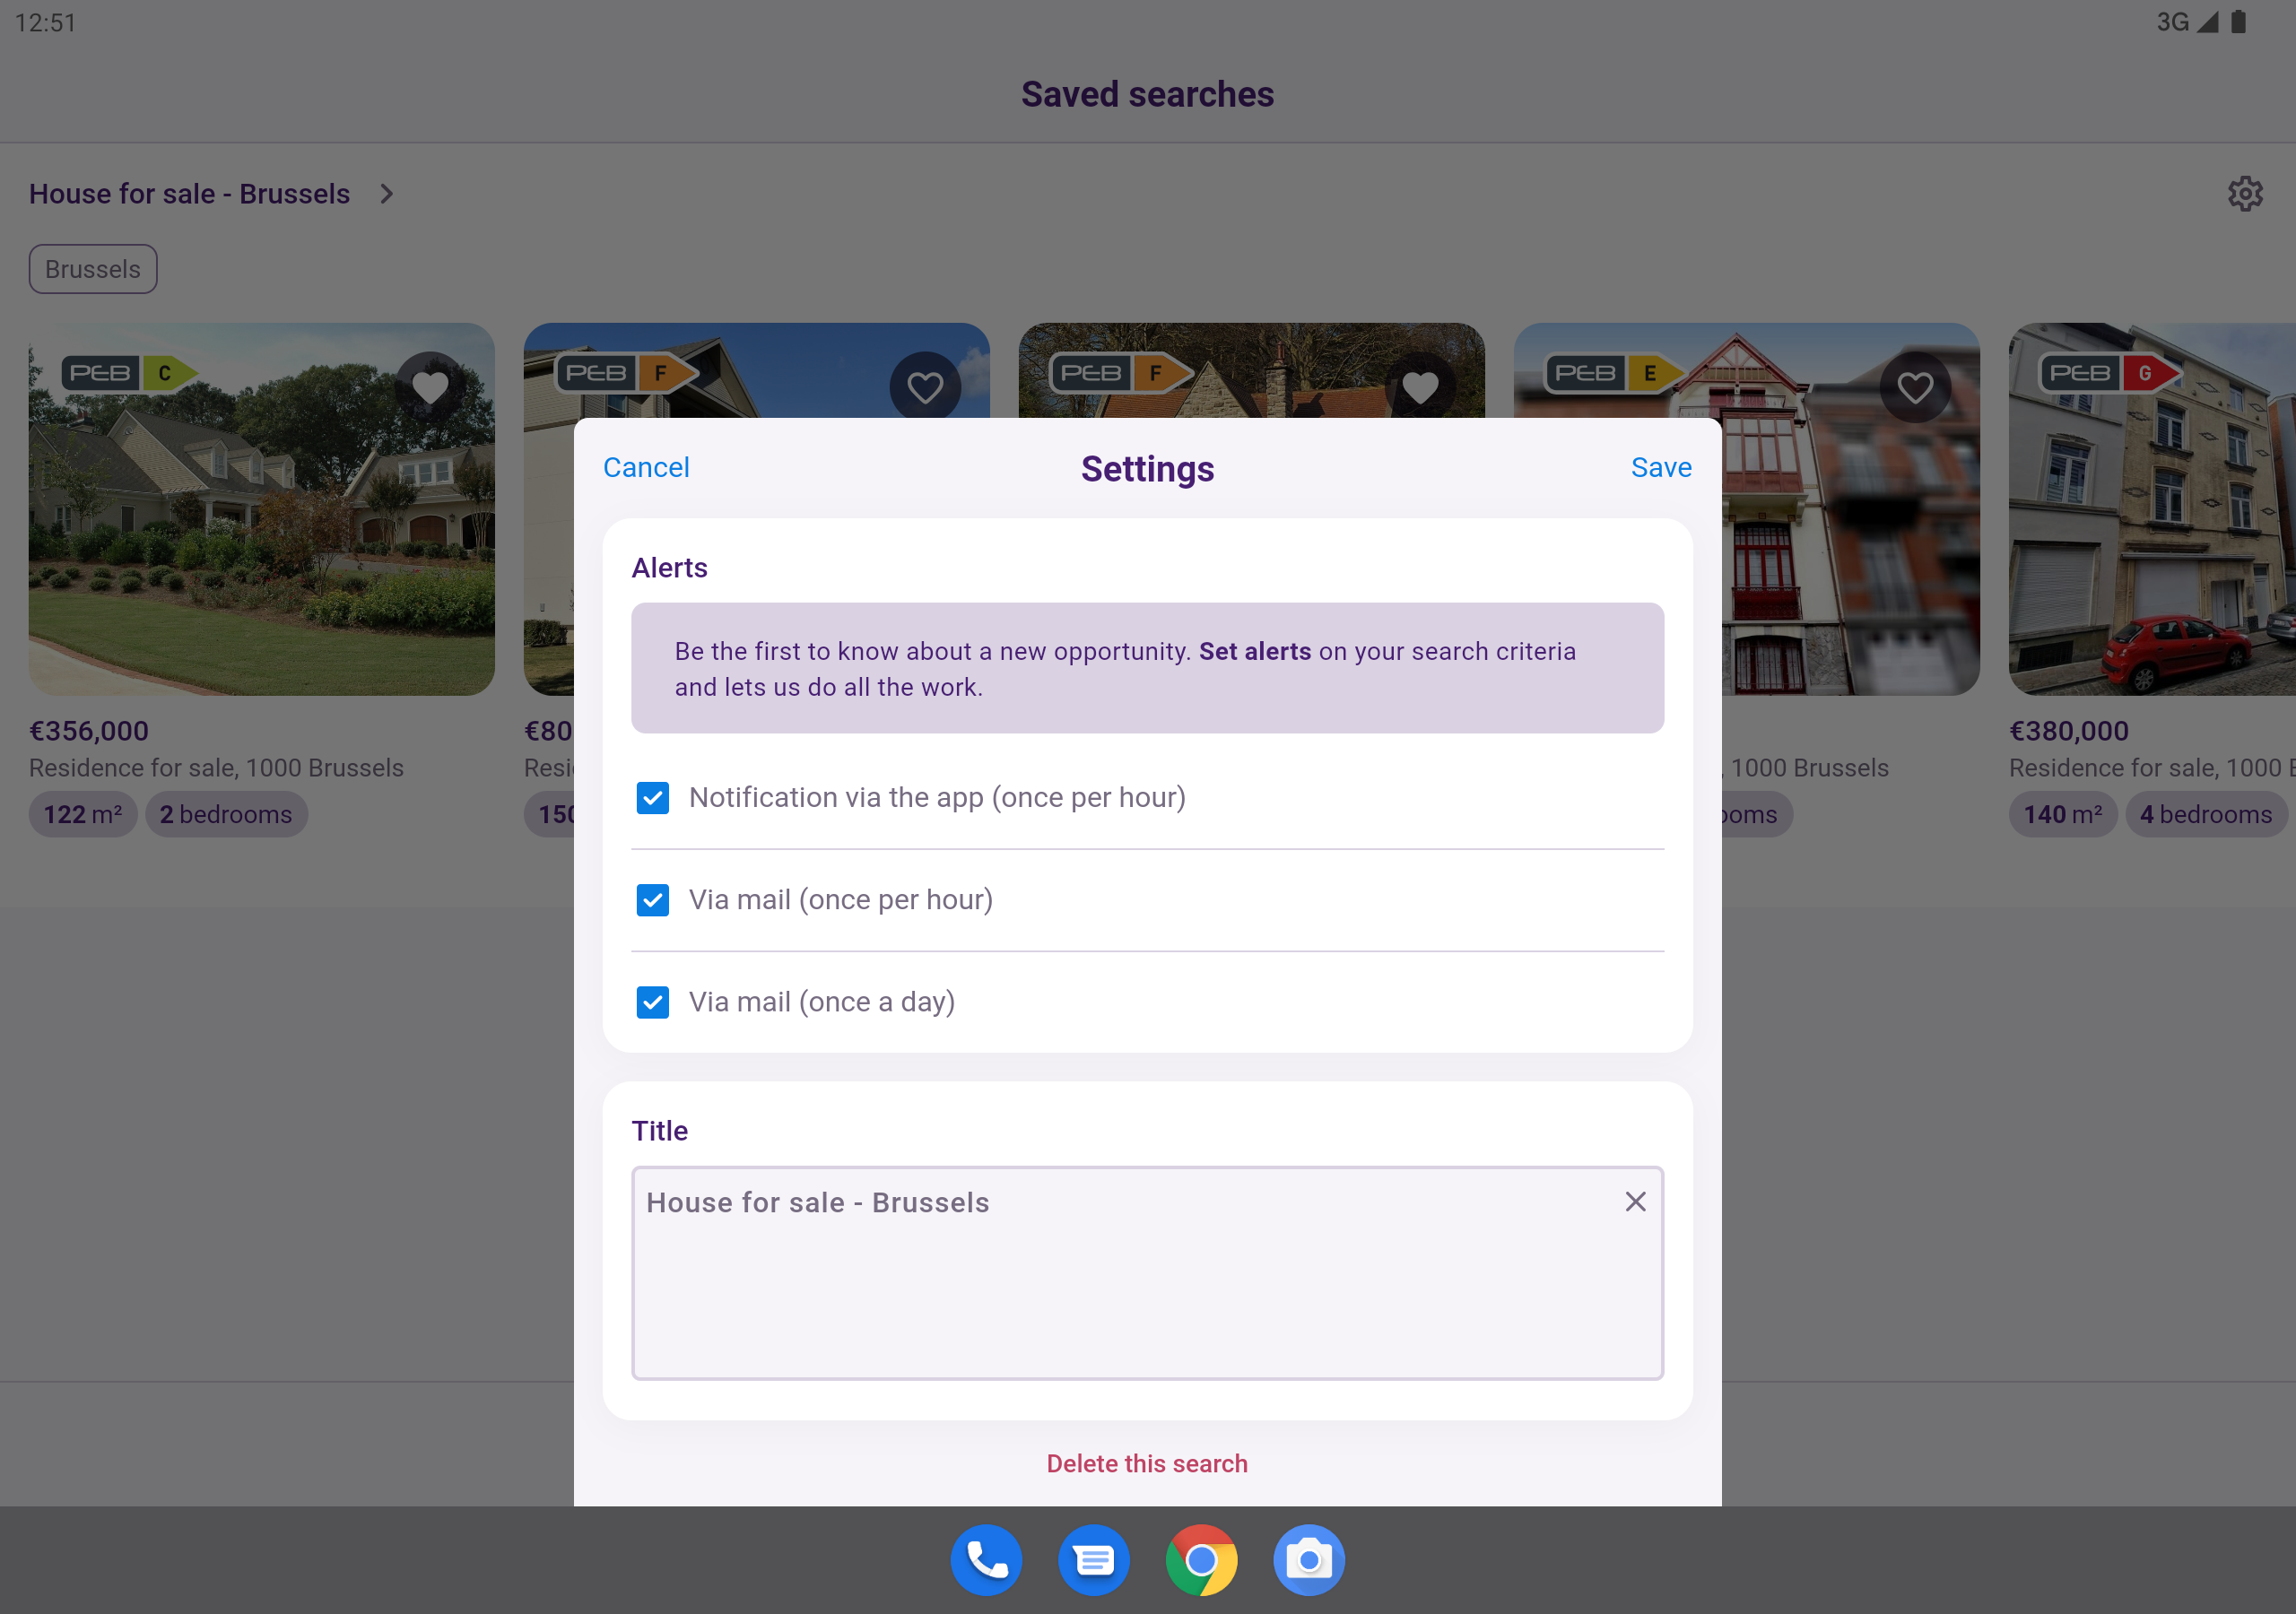Image resolution: width=2296 pixels, height=1614 pixels.
Task: Clear the title text using the X icon
Action: (x=1635, y=1201)
